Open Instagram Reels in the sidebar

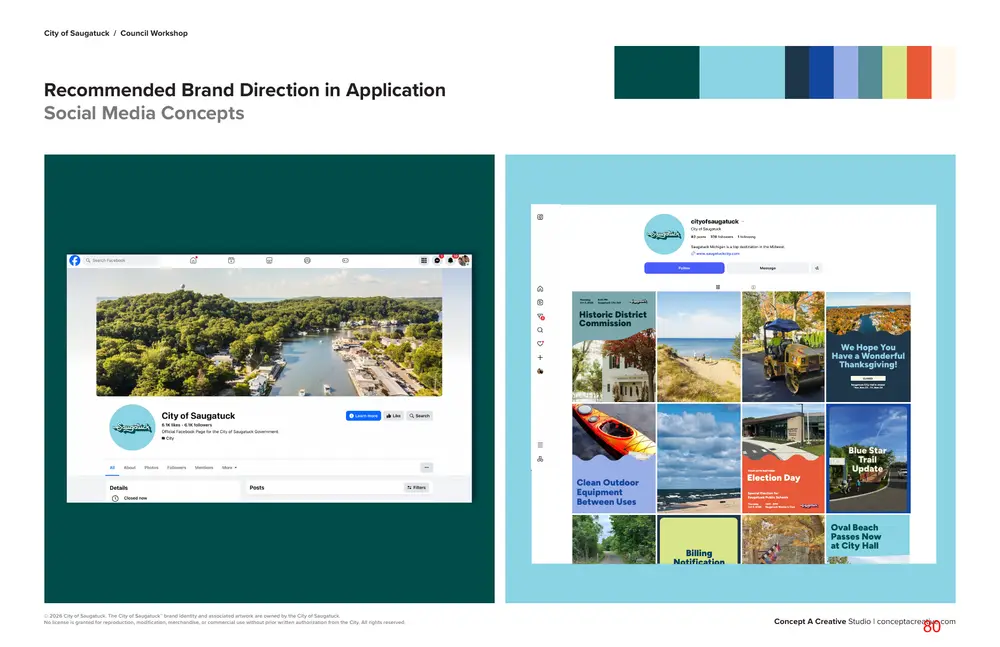tap(540, 302)
